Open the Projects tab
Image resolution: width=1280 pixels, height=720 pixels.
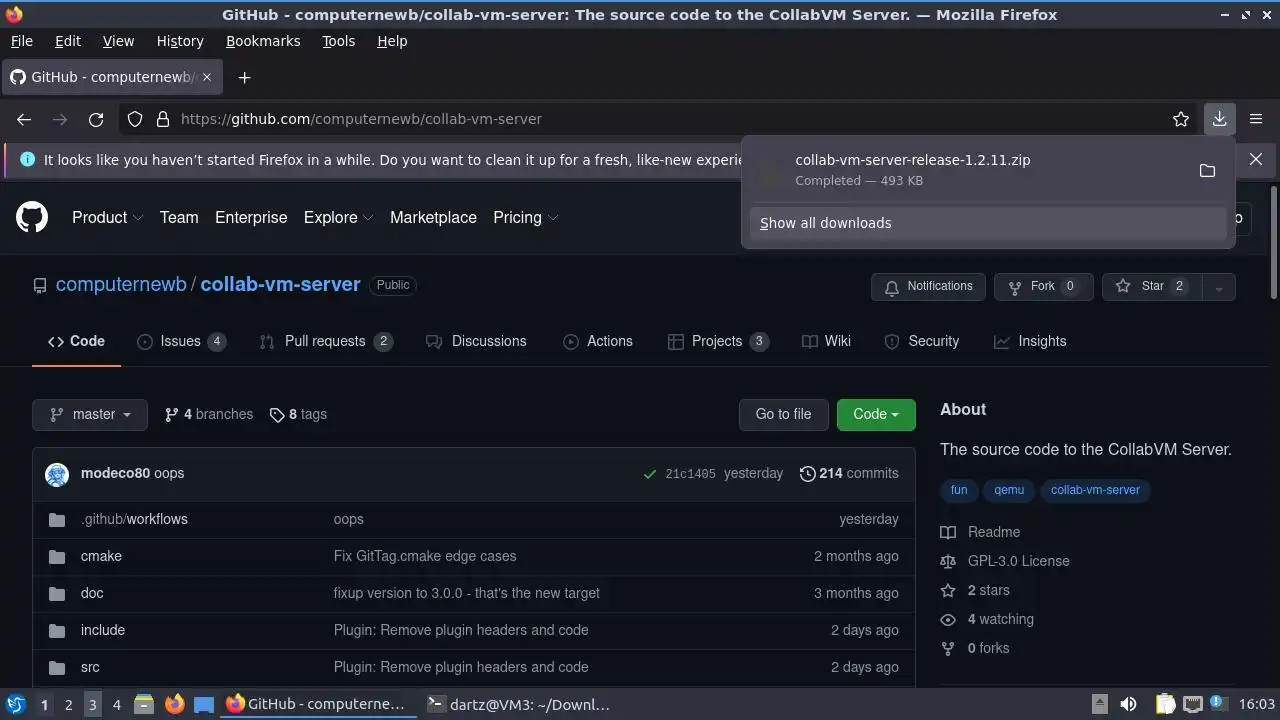[x=717, y=341]
